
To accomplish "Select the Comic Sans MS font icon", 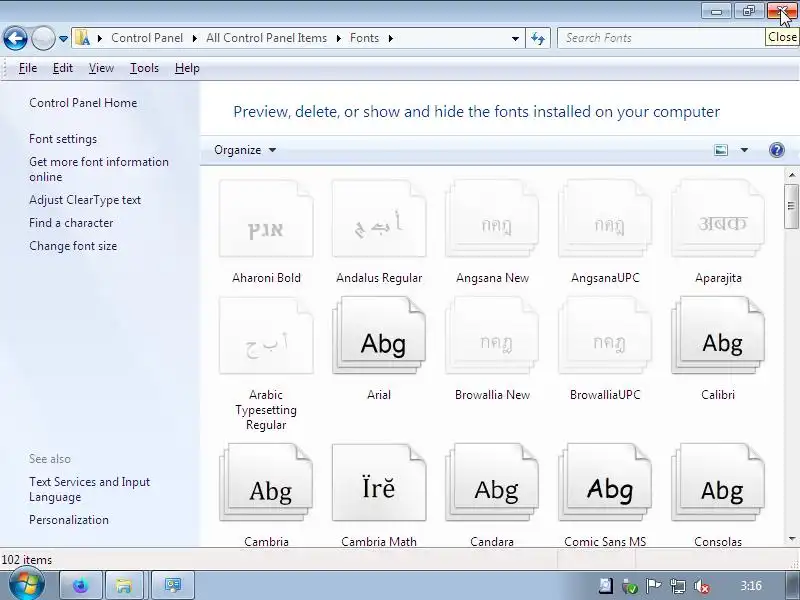I will tap(605, 483).
